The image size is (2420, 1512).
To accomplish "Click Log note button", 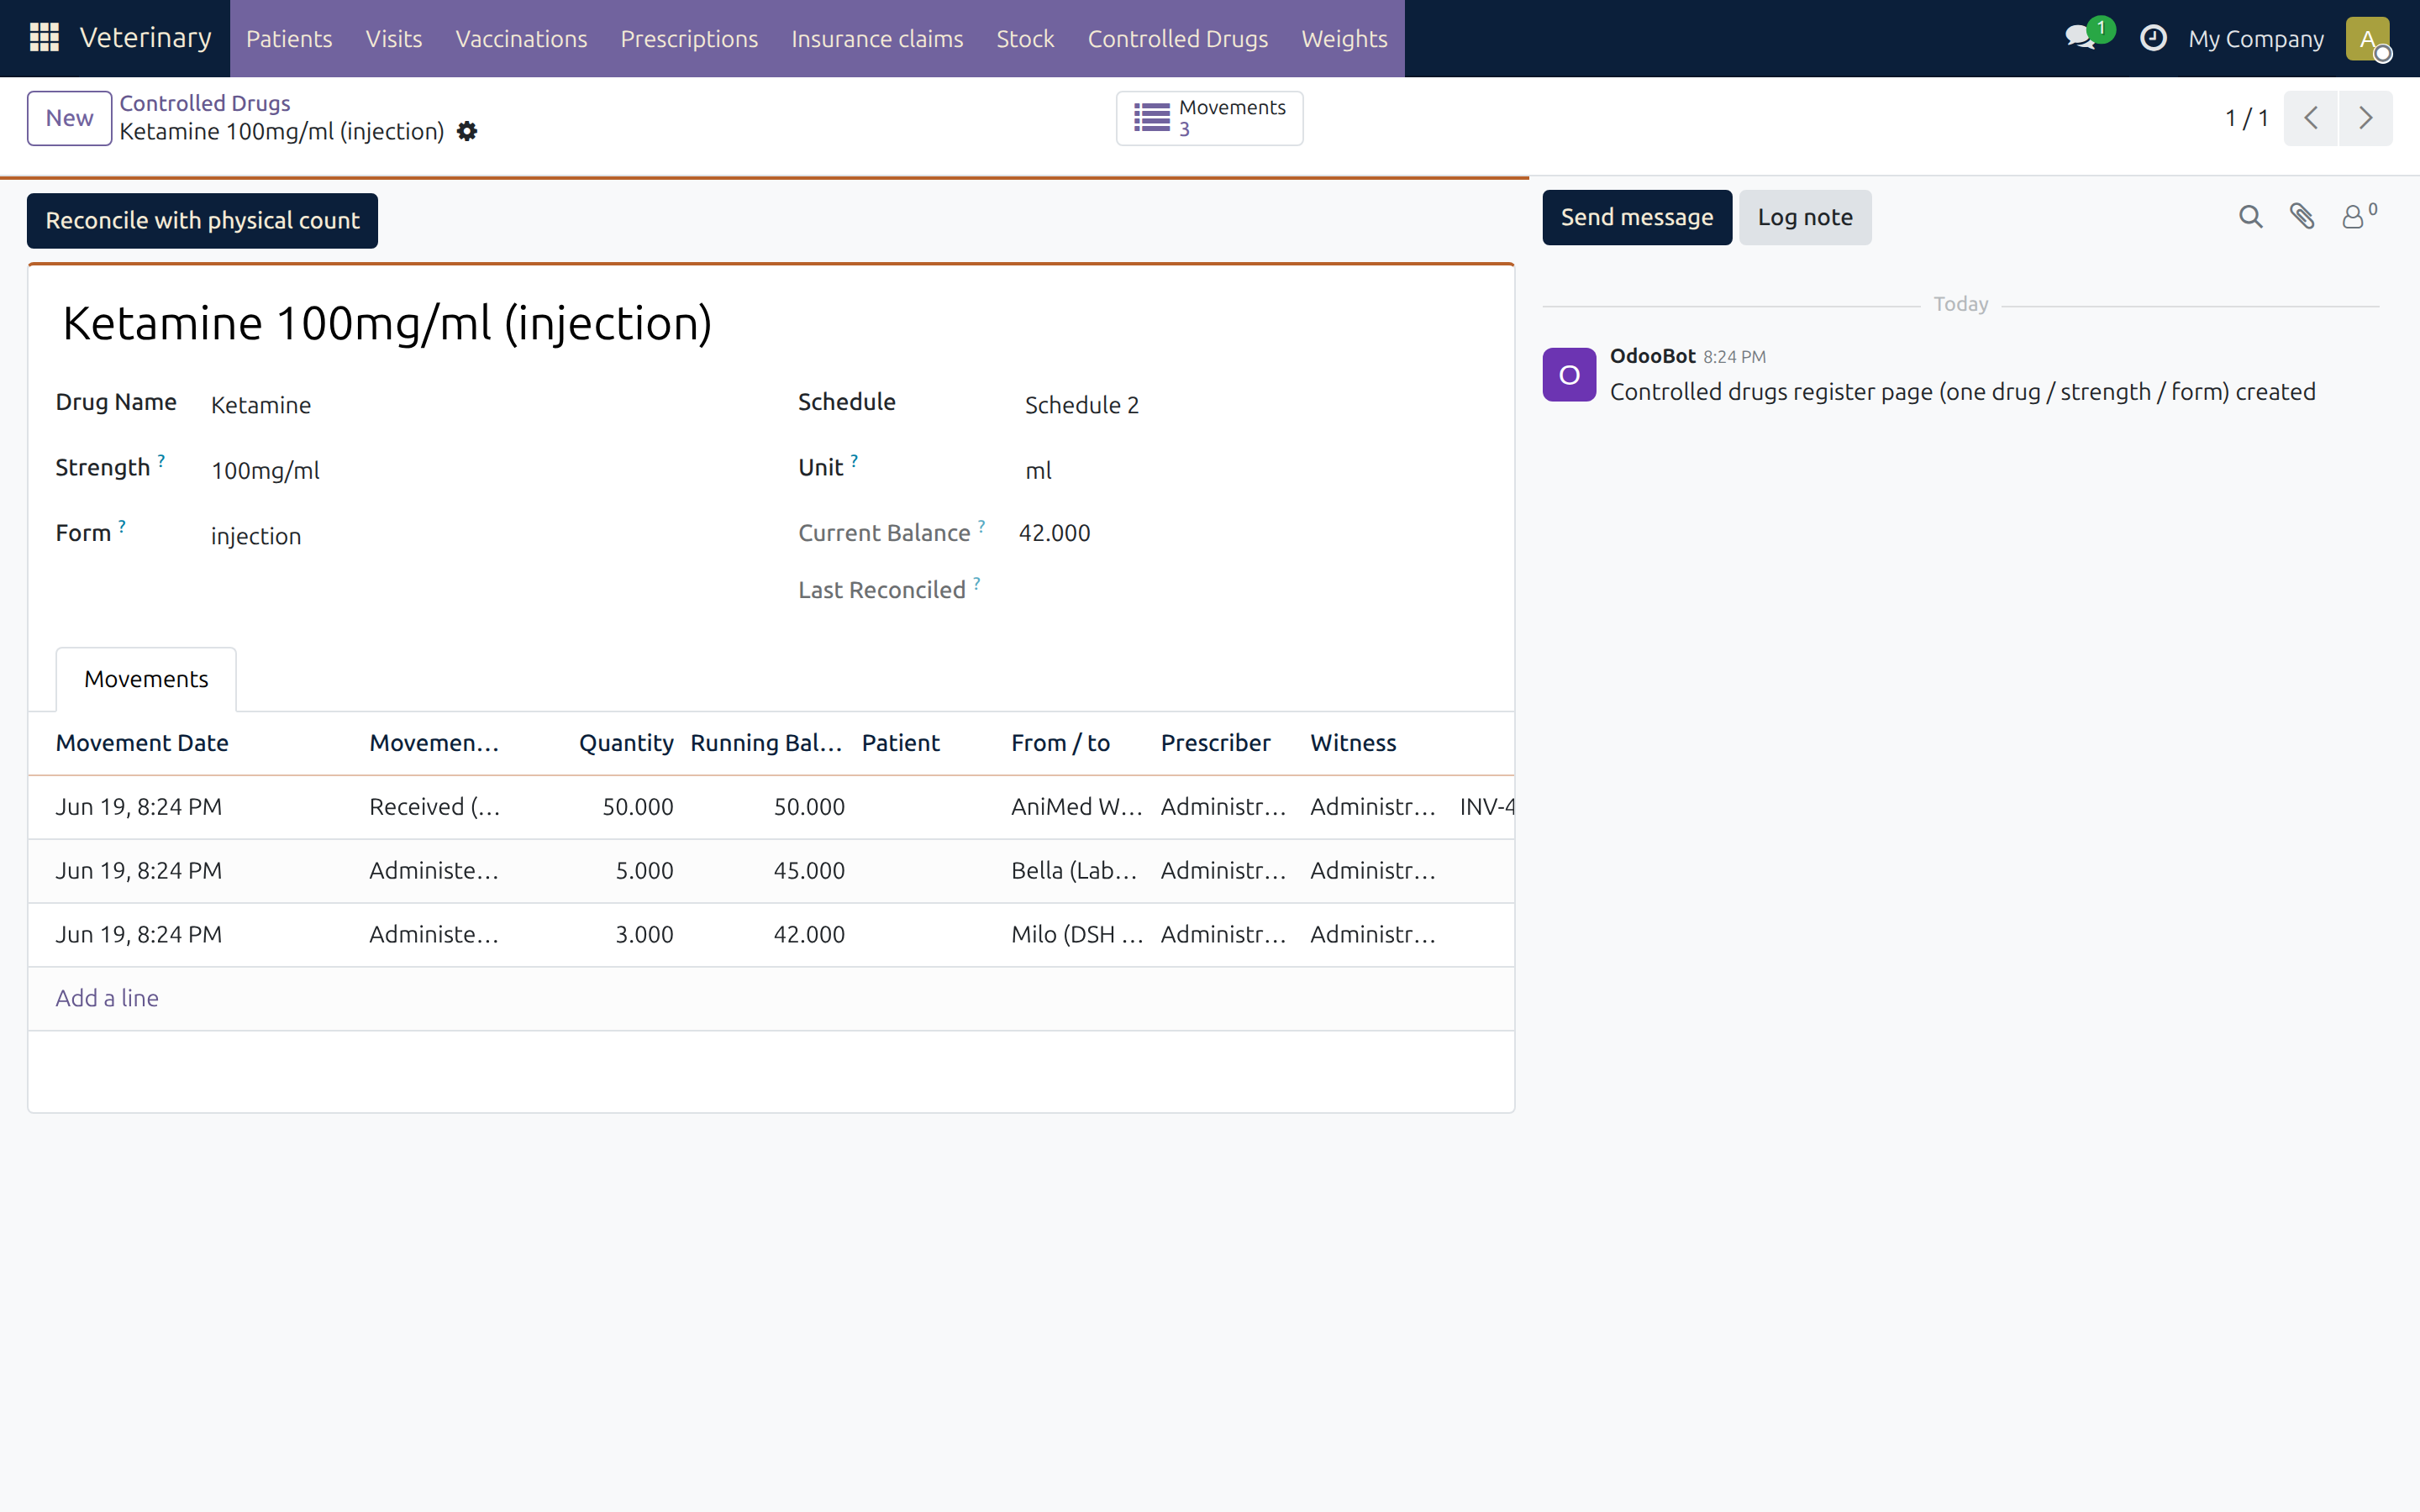I will [x=1805, y=217].
